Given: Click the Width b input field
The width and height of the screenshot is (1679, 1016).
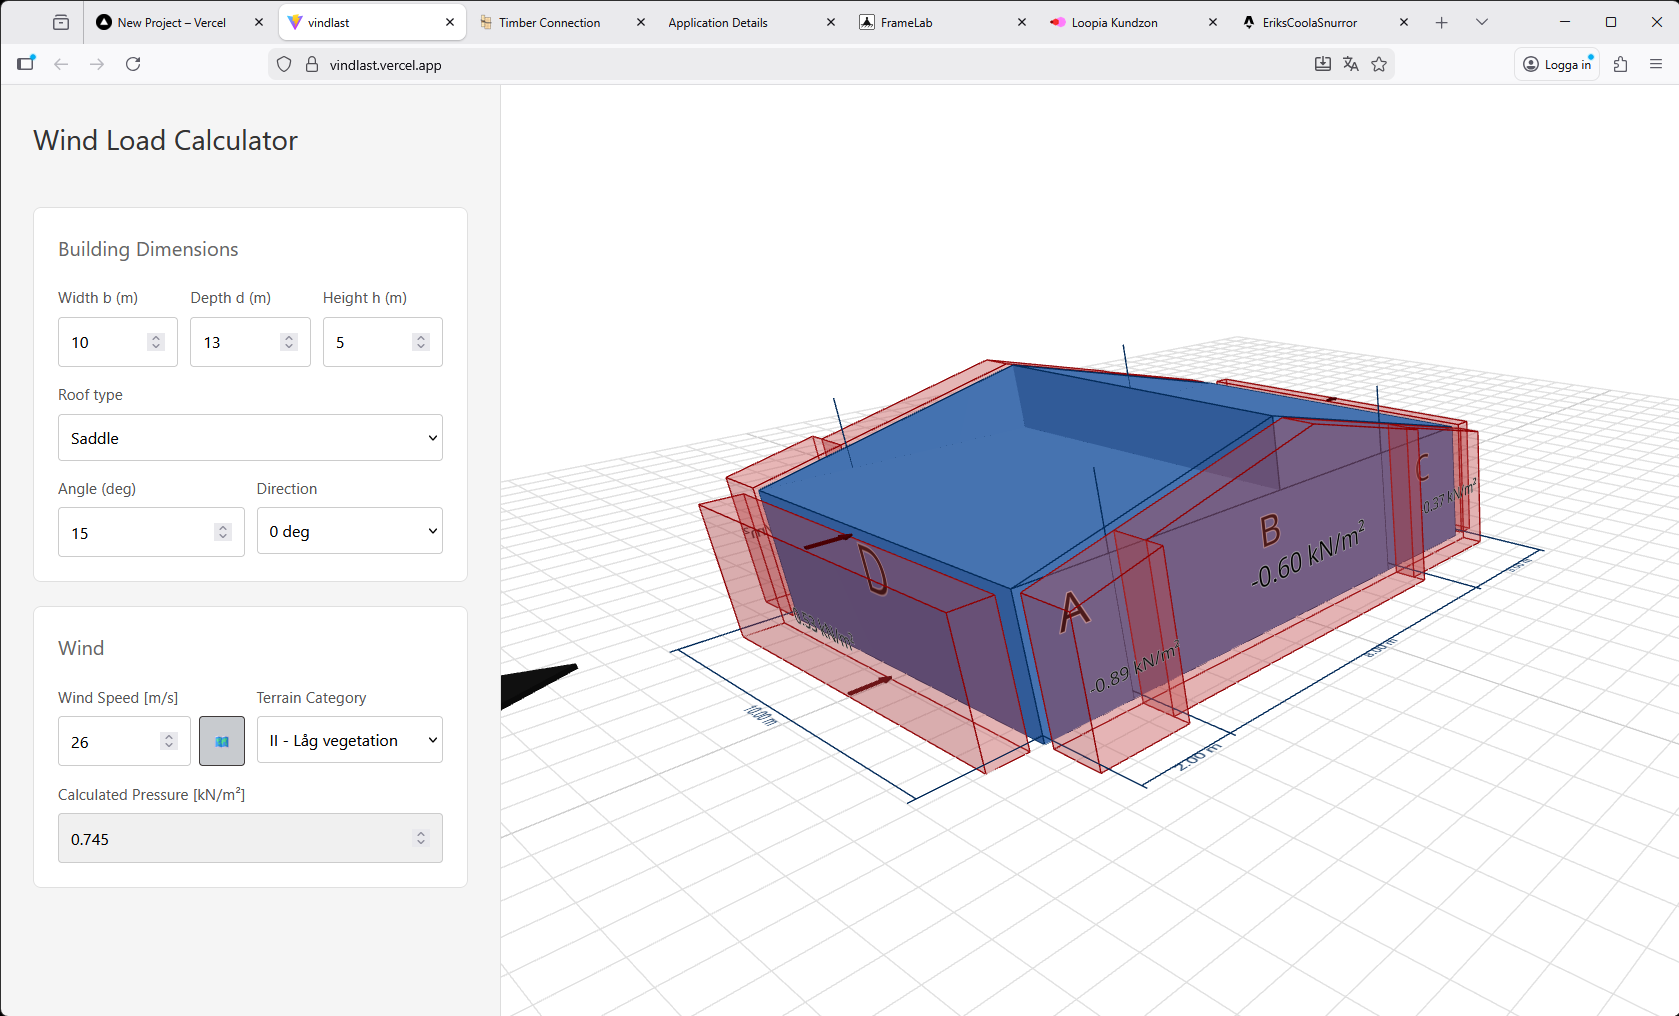Looking at the screenshot, I should (x=106, y=342).
